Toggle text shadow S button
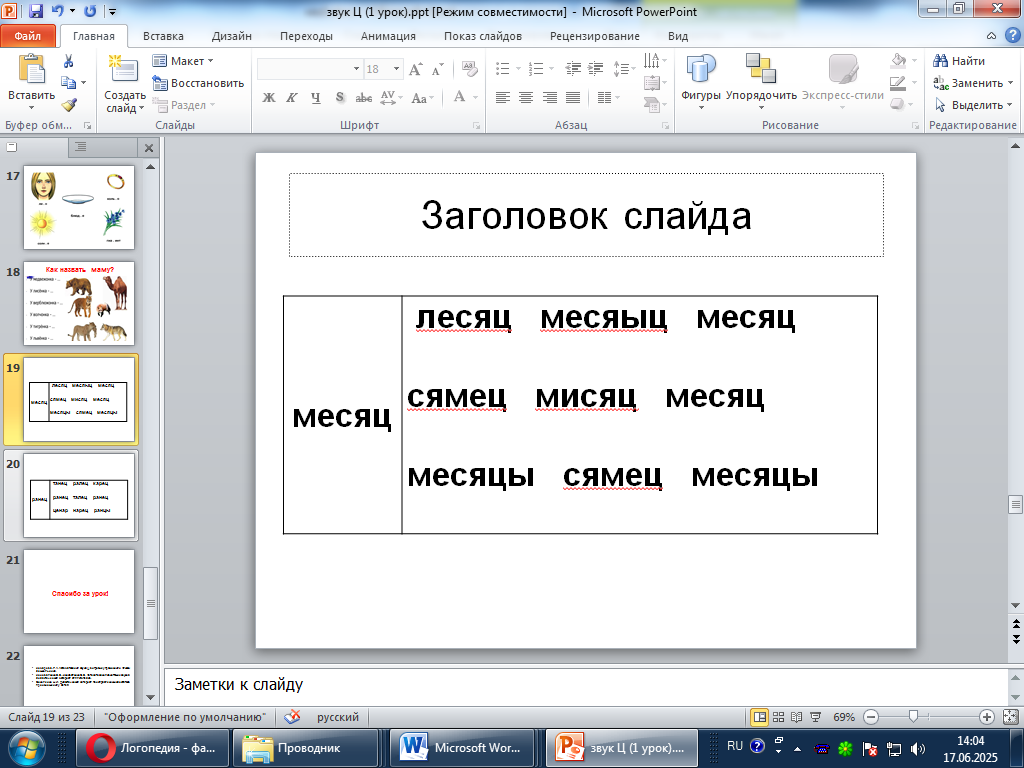1024x768 pixels. [340, 98]
